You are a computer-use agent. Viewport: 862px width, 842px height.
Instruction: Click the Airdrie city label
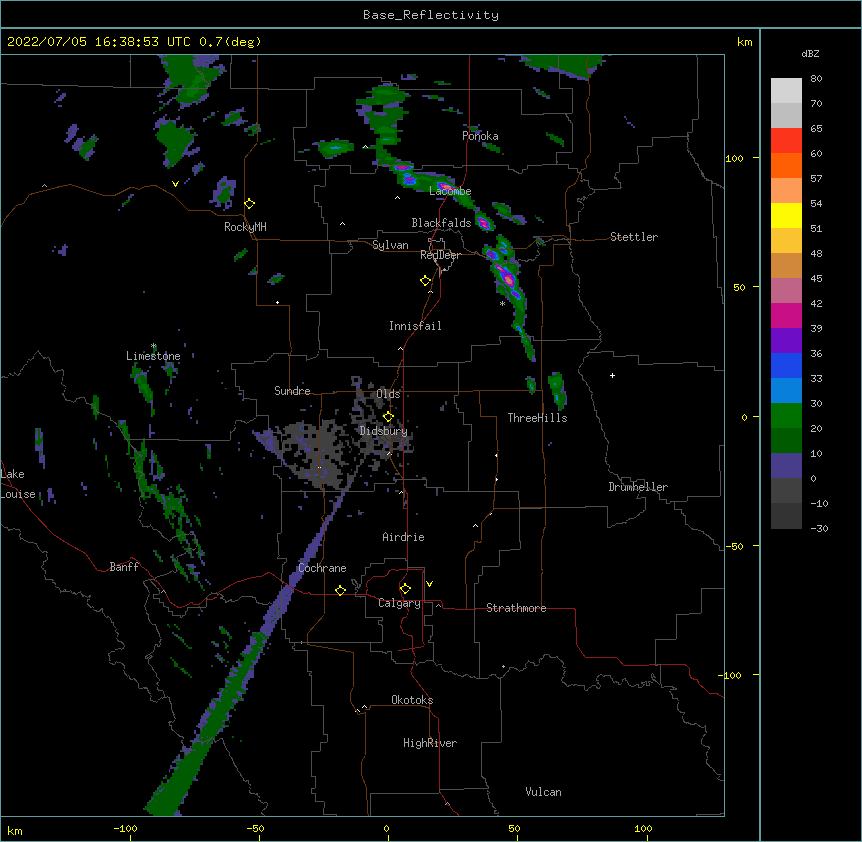403,537
